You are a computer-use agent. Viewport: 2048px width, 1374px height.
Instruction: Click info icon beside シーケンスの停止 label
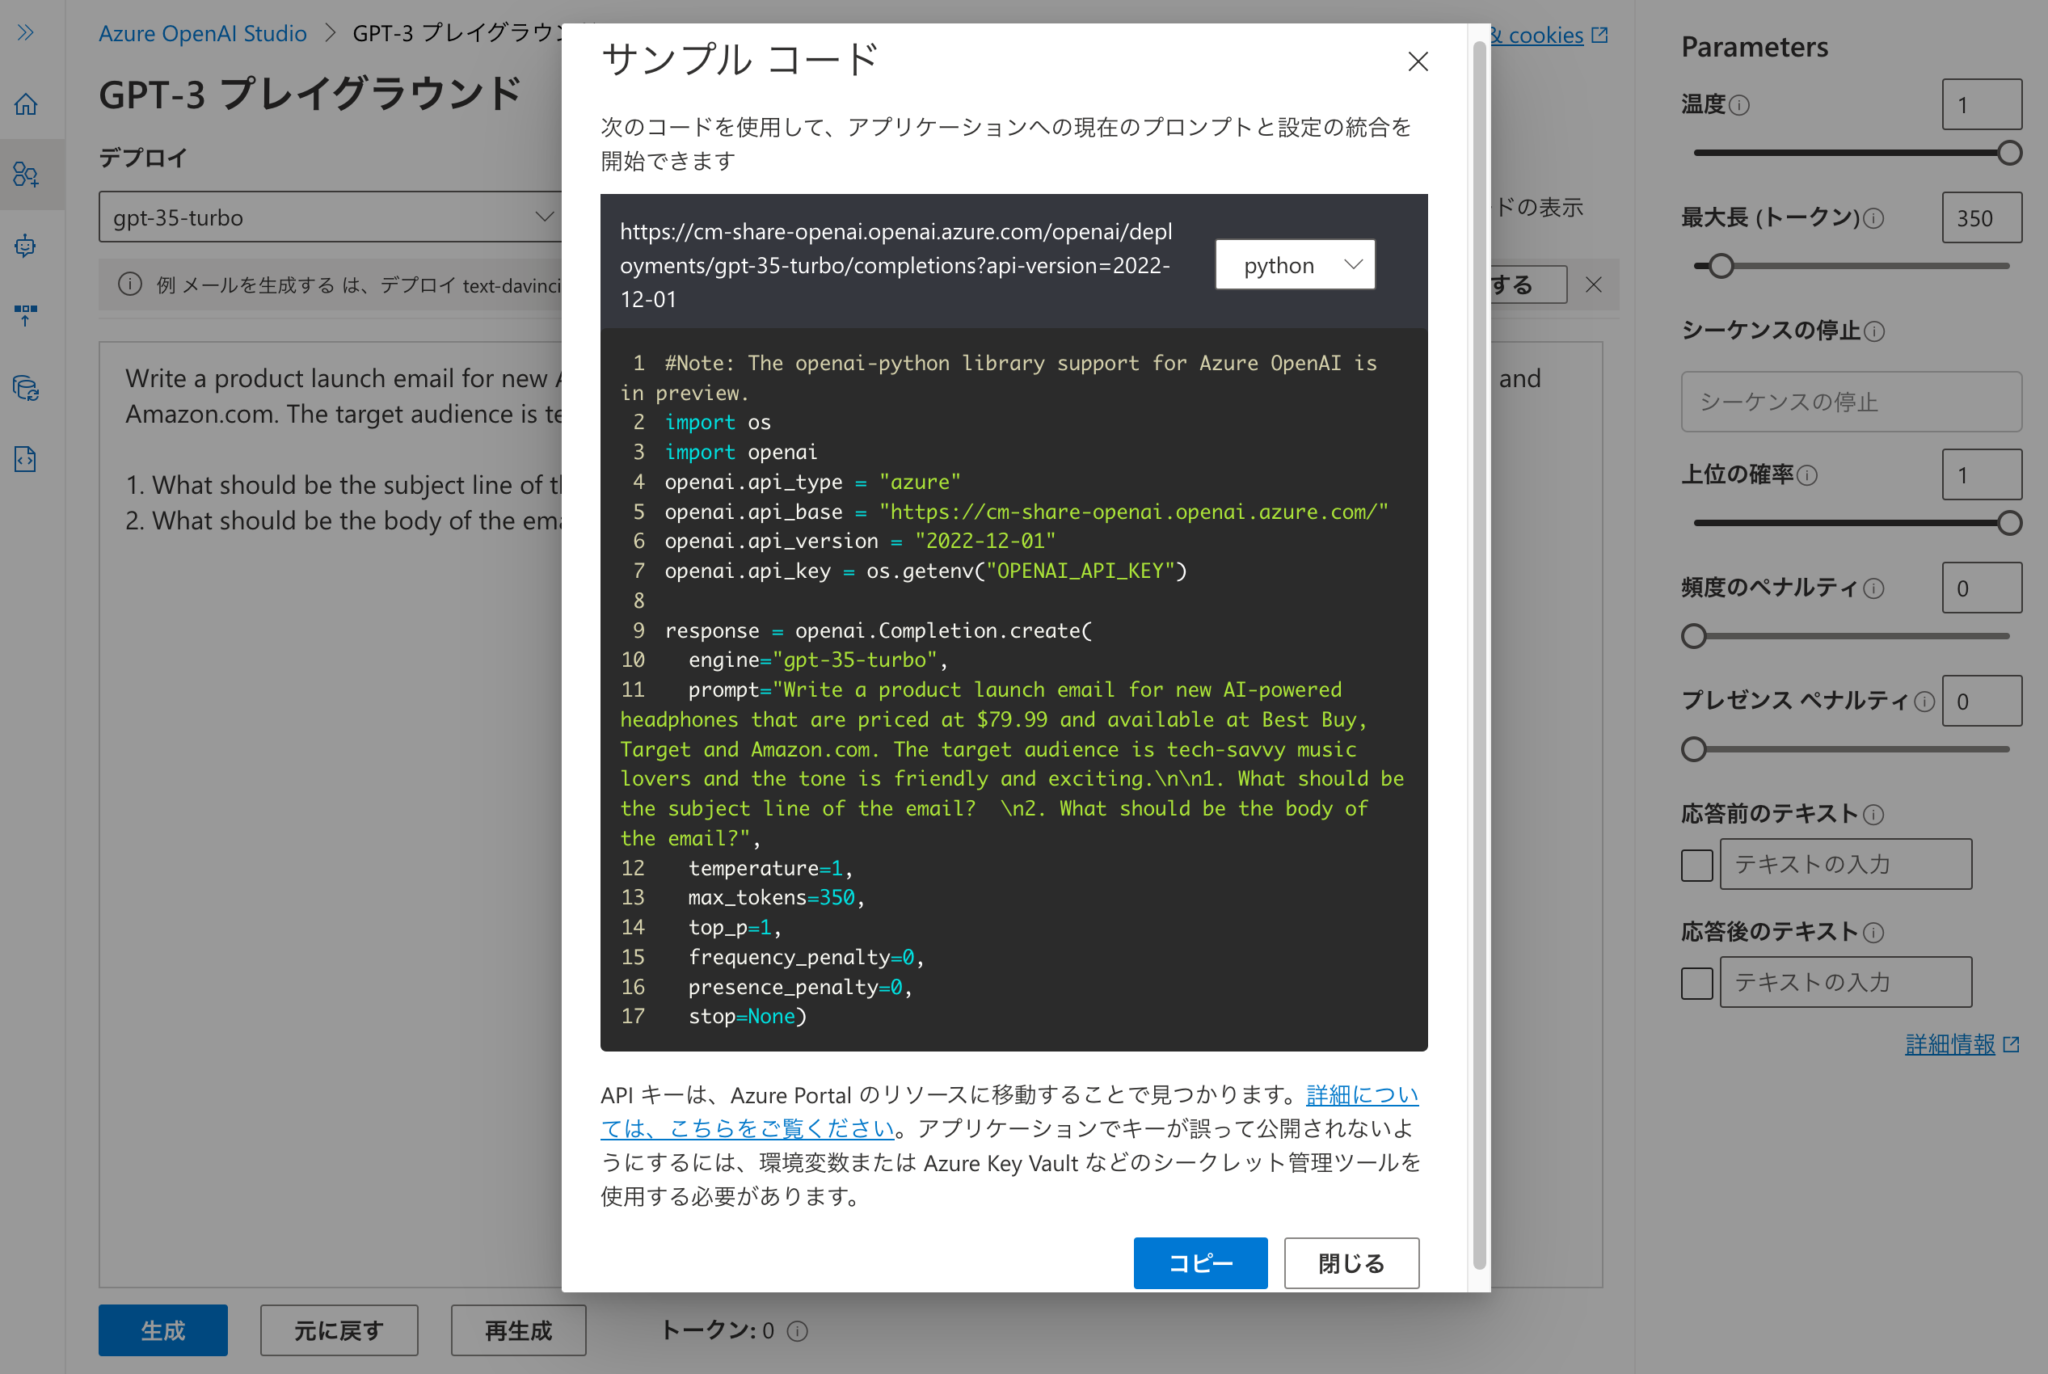1875,331
